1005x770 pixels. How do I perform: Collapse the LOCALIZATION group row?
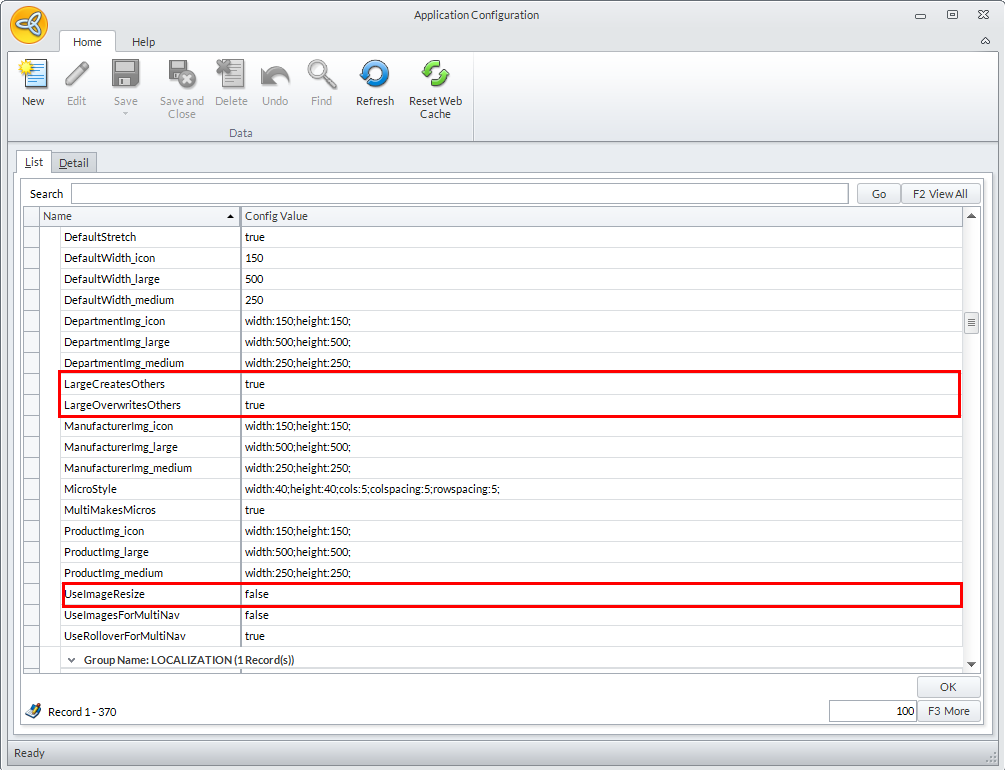click(72, 660)
